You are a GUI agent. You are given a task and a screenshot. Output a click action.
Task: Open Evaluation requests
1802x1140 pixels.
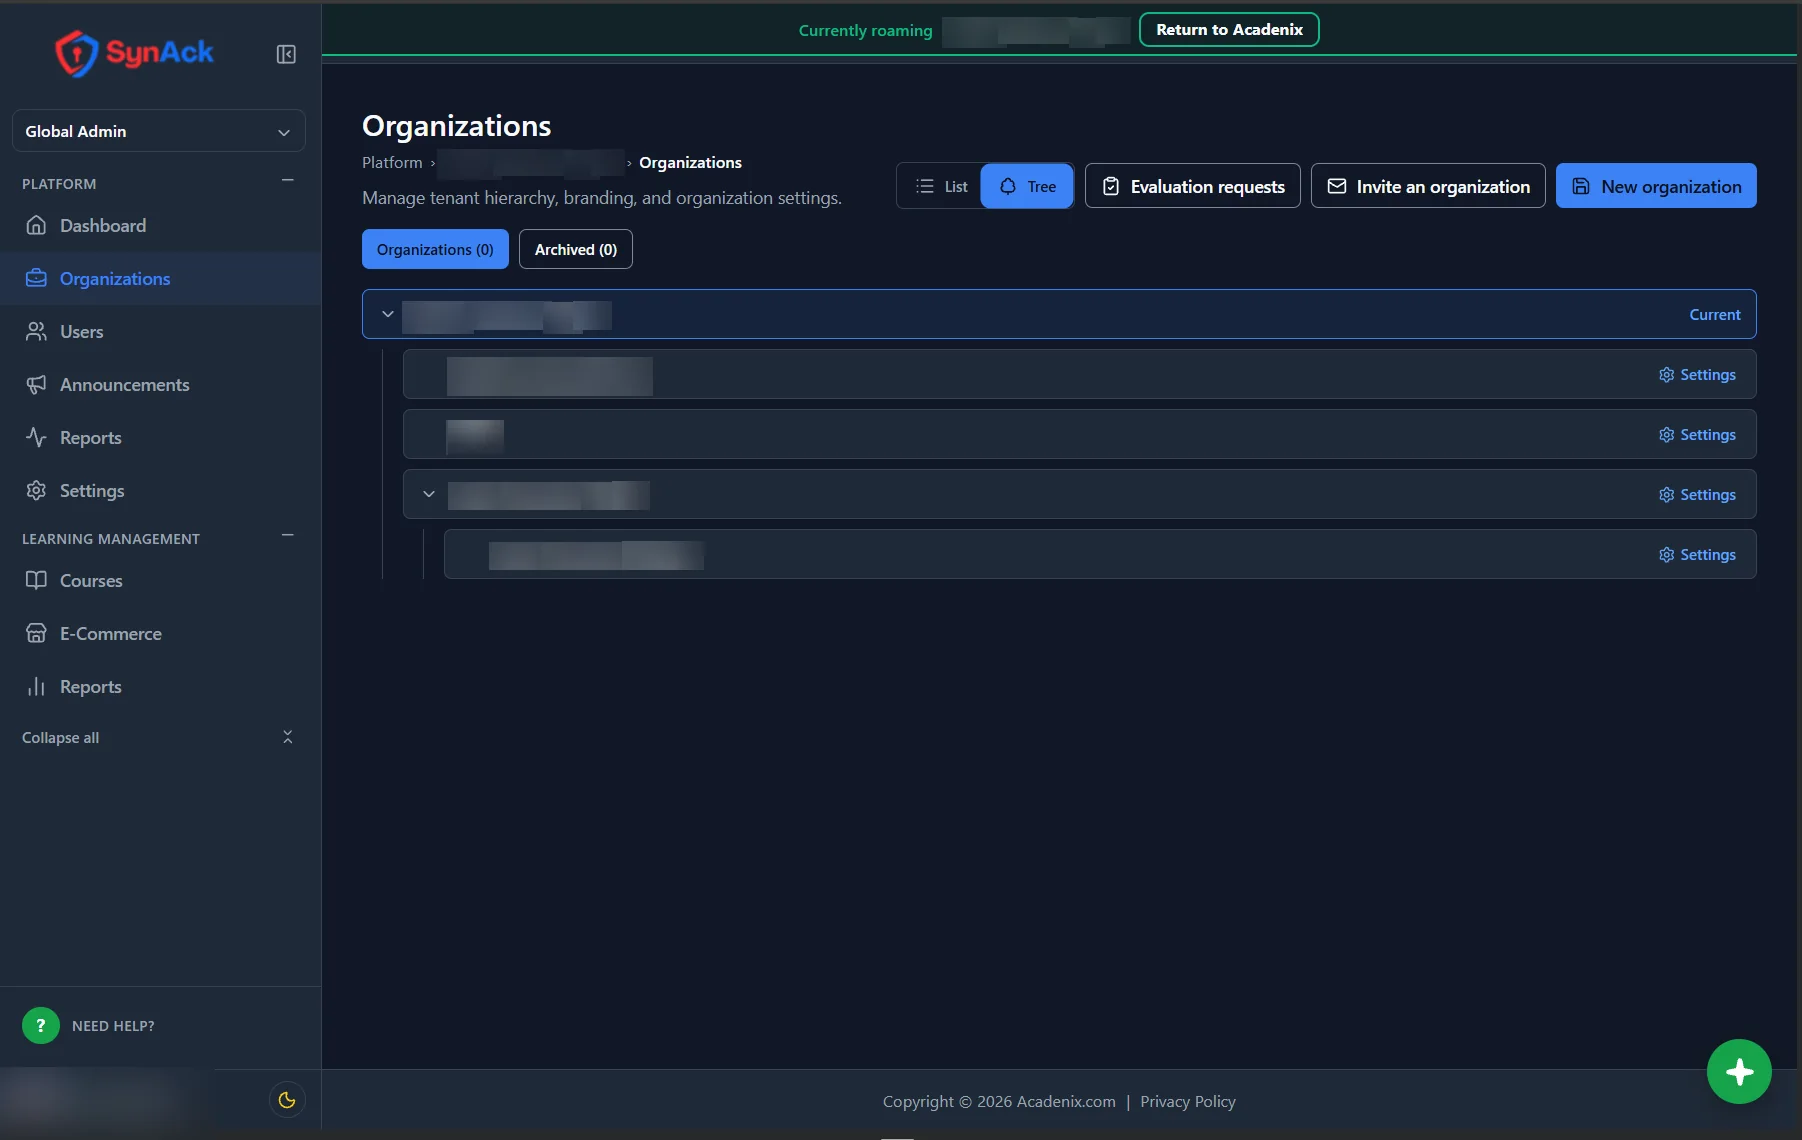(x=1193, y=186)
